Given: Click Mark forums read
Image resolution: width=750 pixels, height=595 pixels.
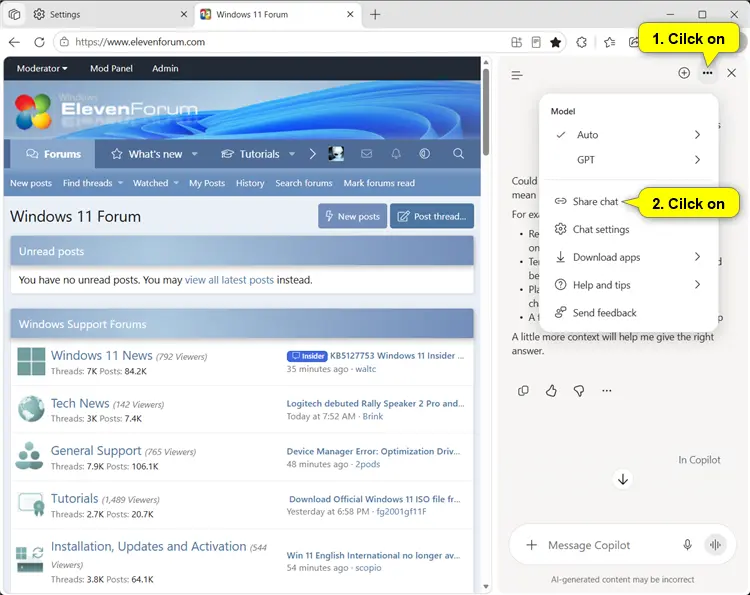Looking at the screenshot, I should pyautogui.click(x=379, y=183).
